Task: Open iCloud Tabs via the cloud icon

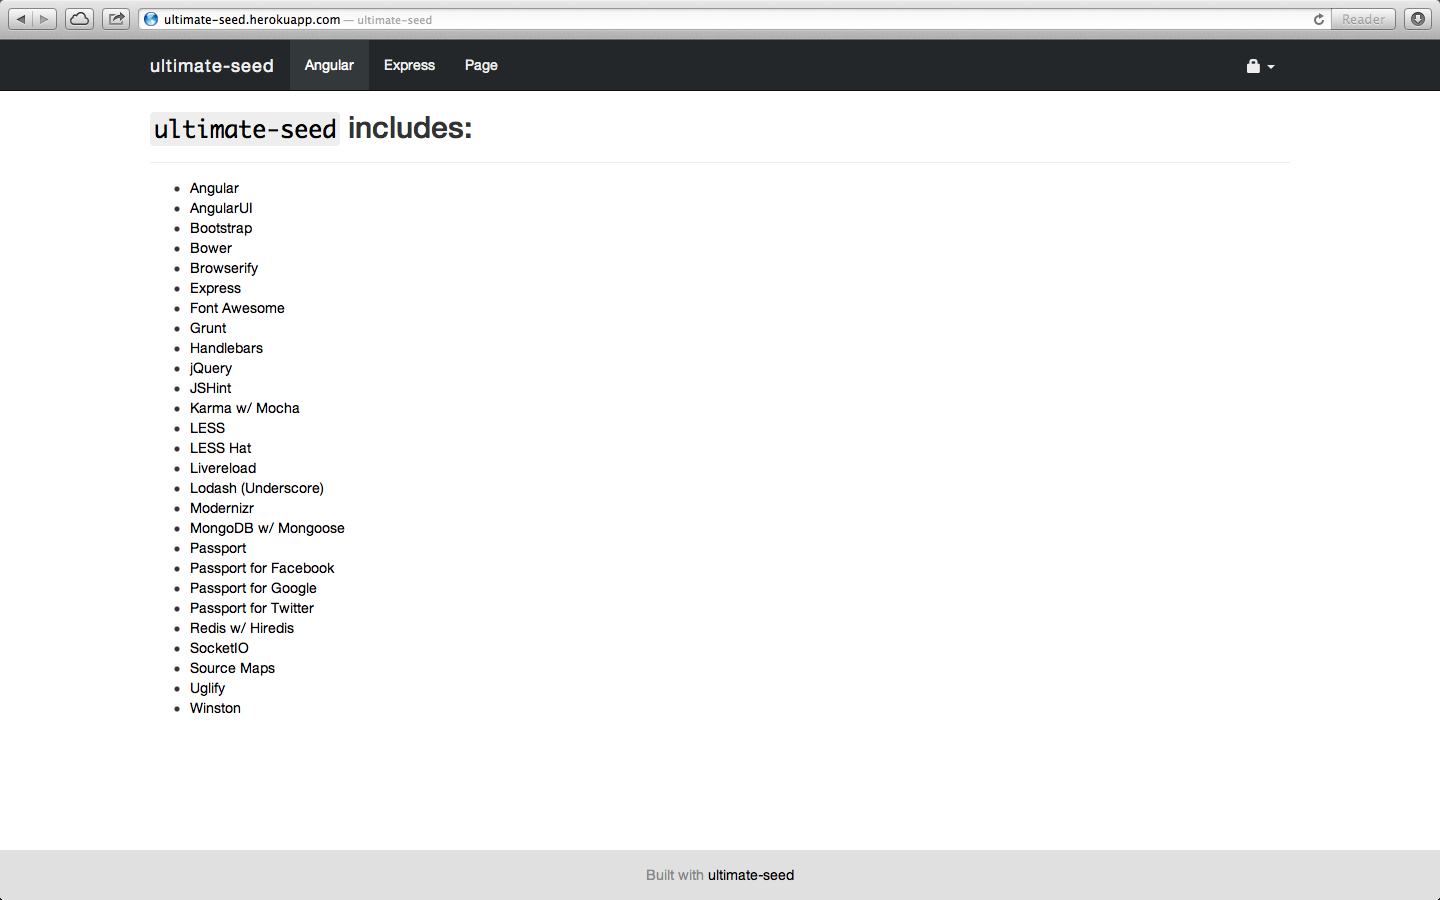Action: [78, 18]
